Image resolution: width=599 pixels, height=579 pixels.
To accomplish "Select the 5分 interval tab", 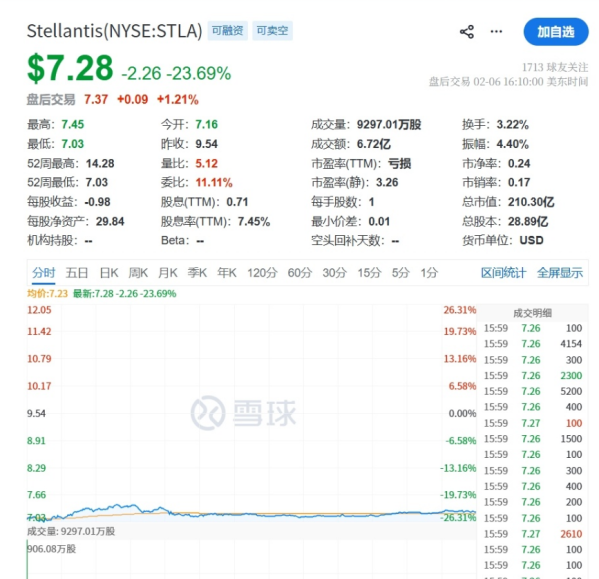I will click(x=401, y=273).
